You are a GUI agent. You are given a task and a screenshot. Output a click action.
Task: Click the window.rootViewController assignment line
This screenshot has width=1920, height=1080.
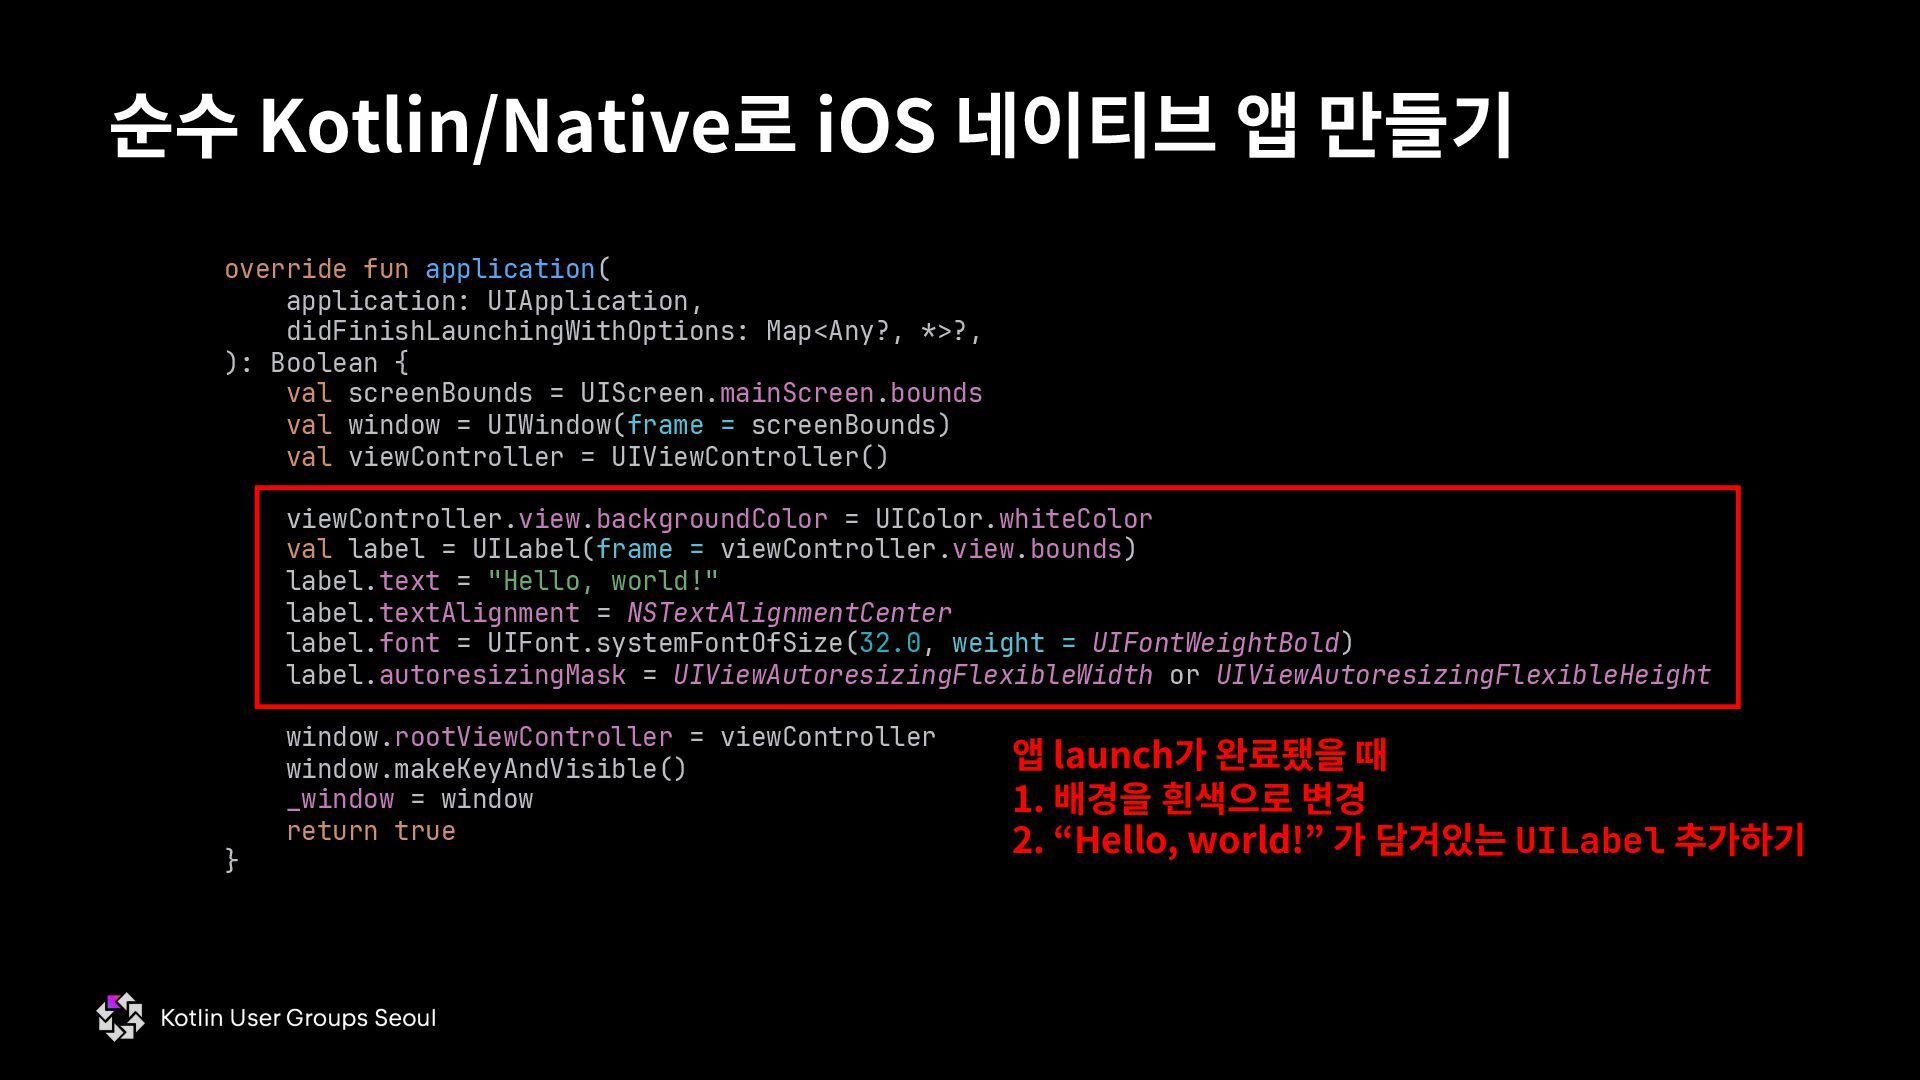(x=610, y=737)
